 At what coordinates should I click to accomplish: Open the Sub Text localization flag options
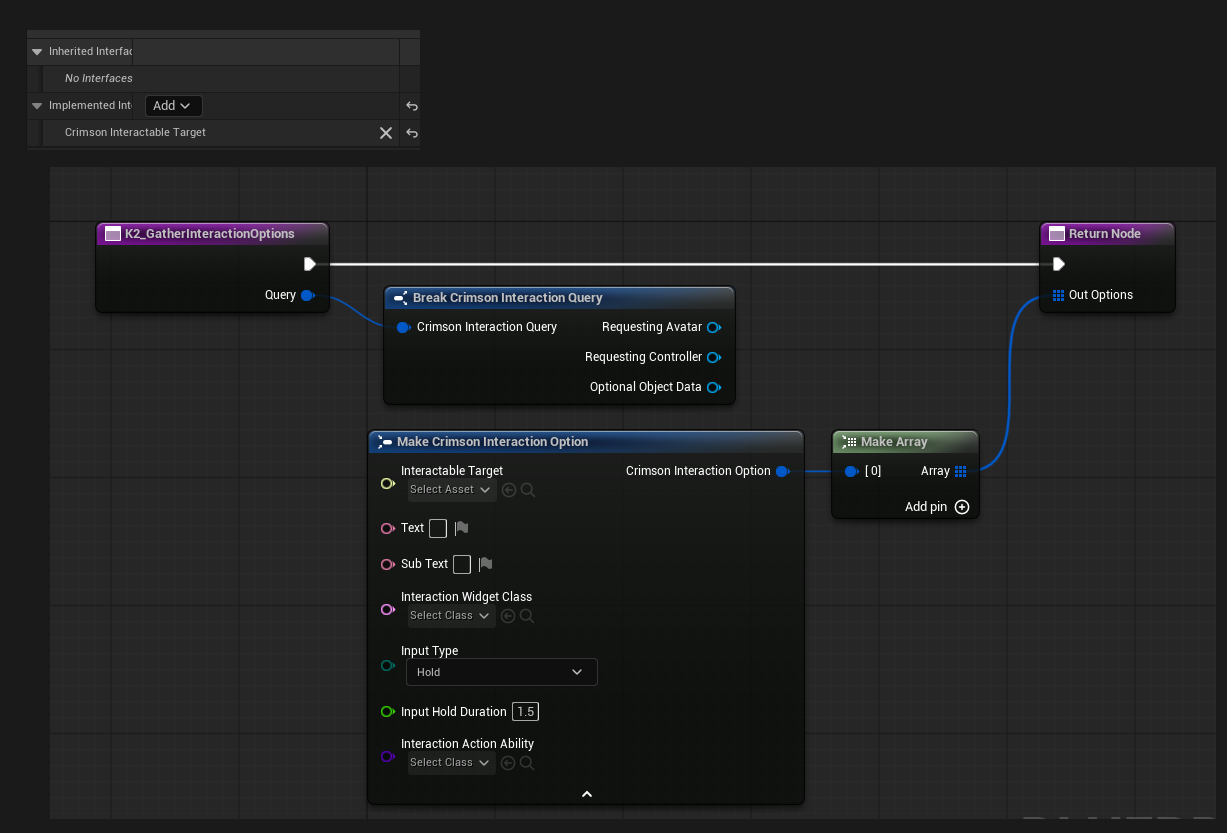pyautogui.click(x=485, y=564)
